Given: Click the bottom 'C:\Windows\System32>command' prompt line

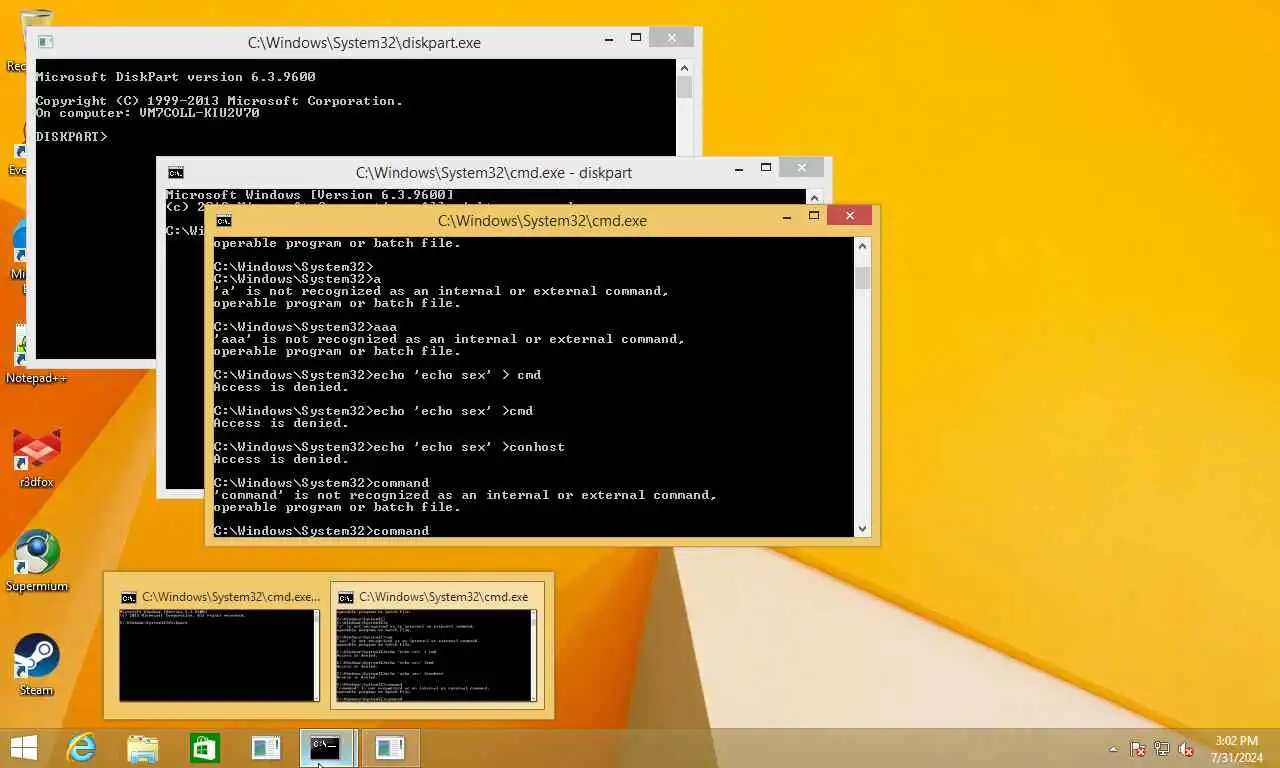Looking at the screenshot, I should (x=321, y=531).
